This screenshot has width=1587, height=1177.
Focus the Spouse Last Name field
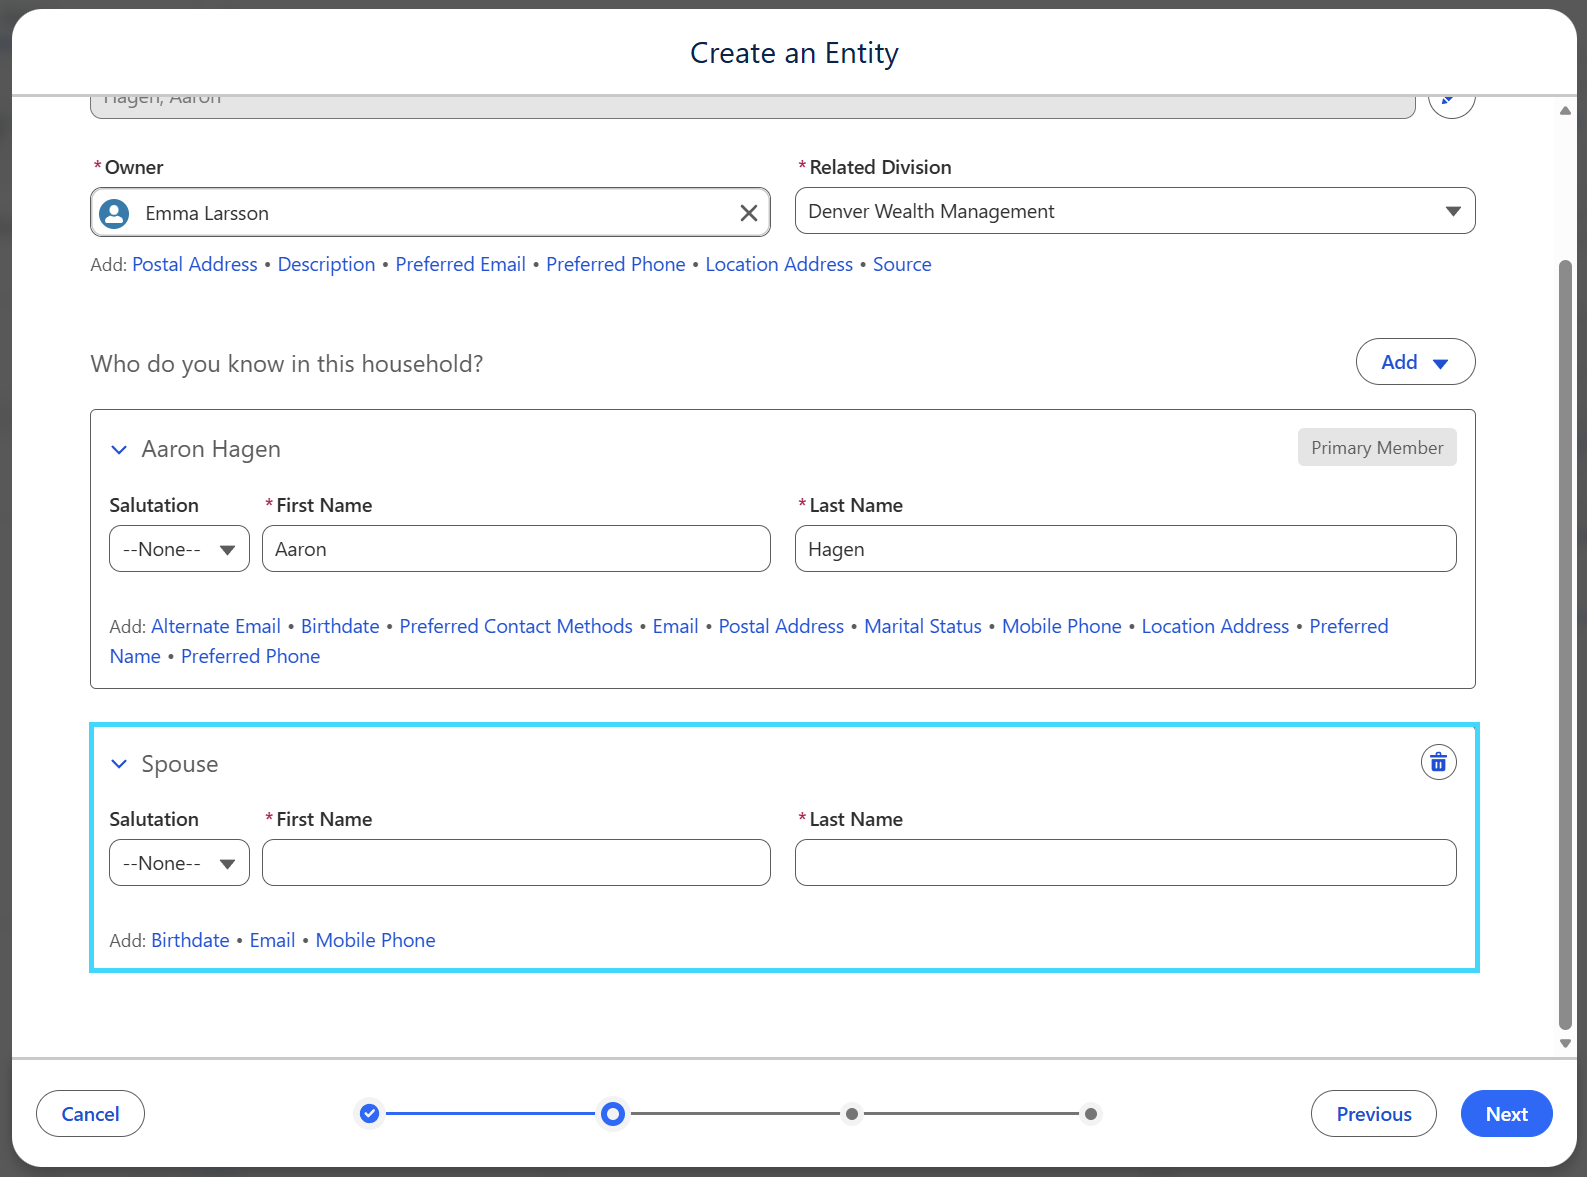pos(1125,863)
